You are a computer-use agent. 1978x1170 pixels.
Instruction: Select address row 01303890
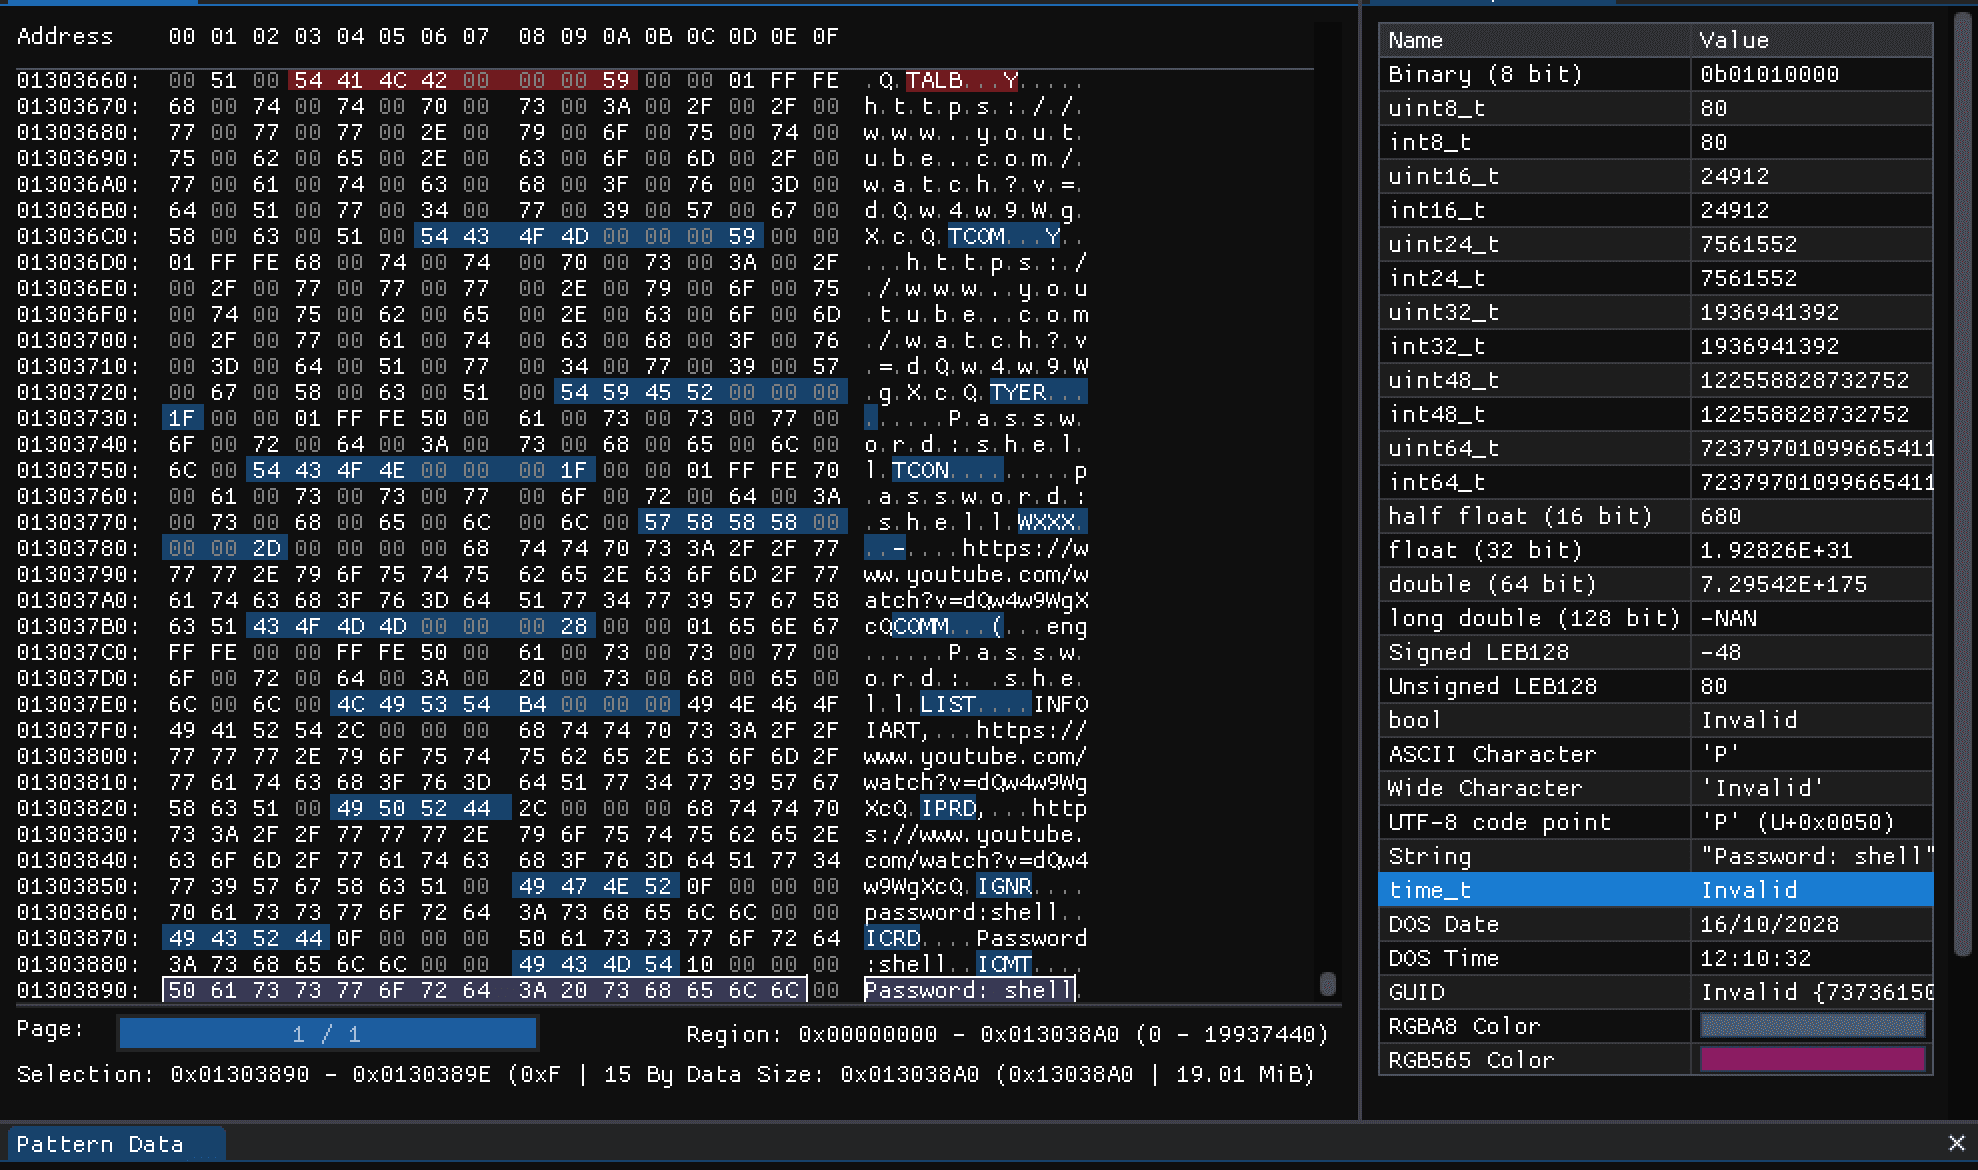pyautogui.click(x=78, y=990)
